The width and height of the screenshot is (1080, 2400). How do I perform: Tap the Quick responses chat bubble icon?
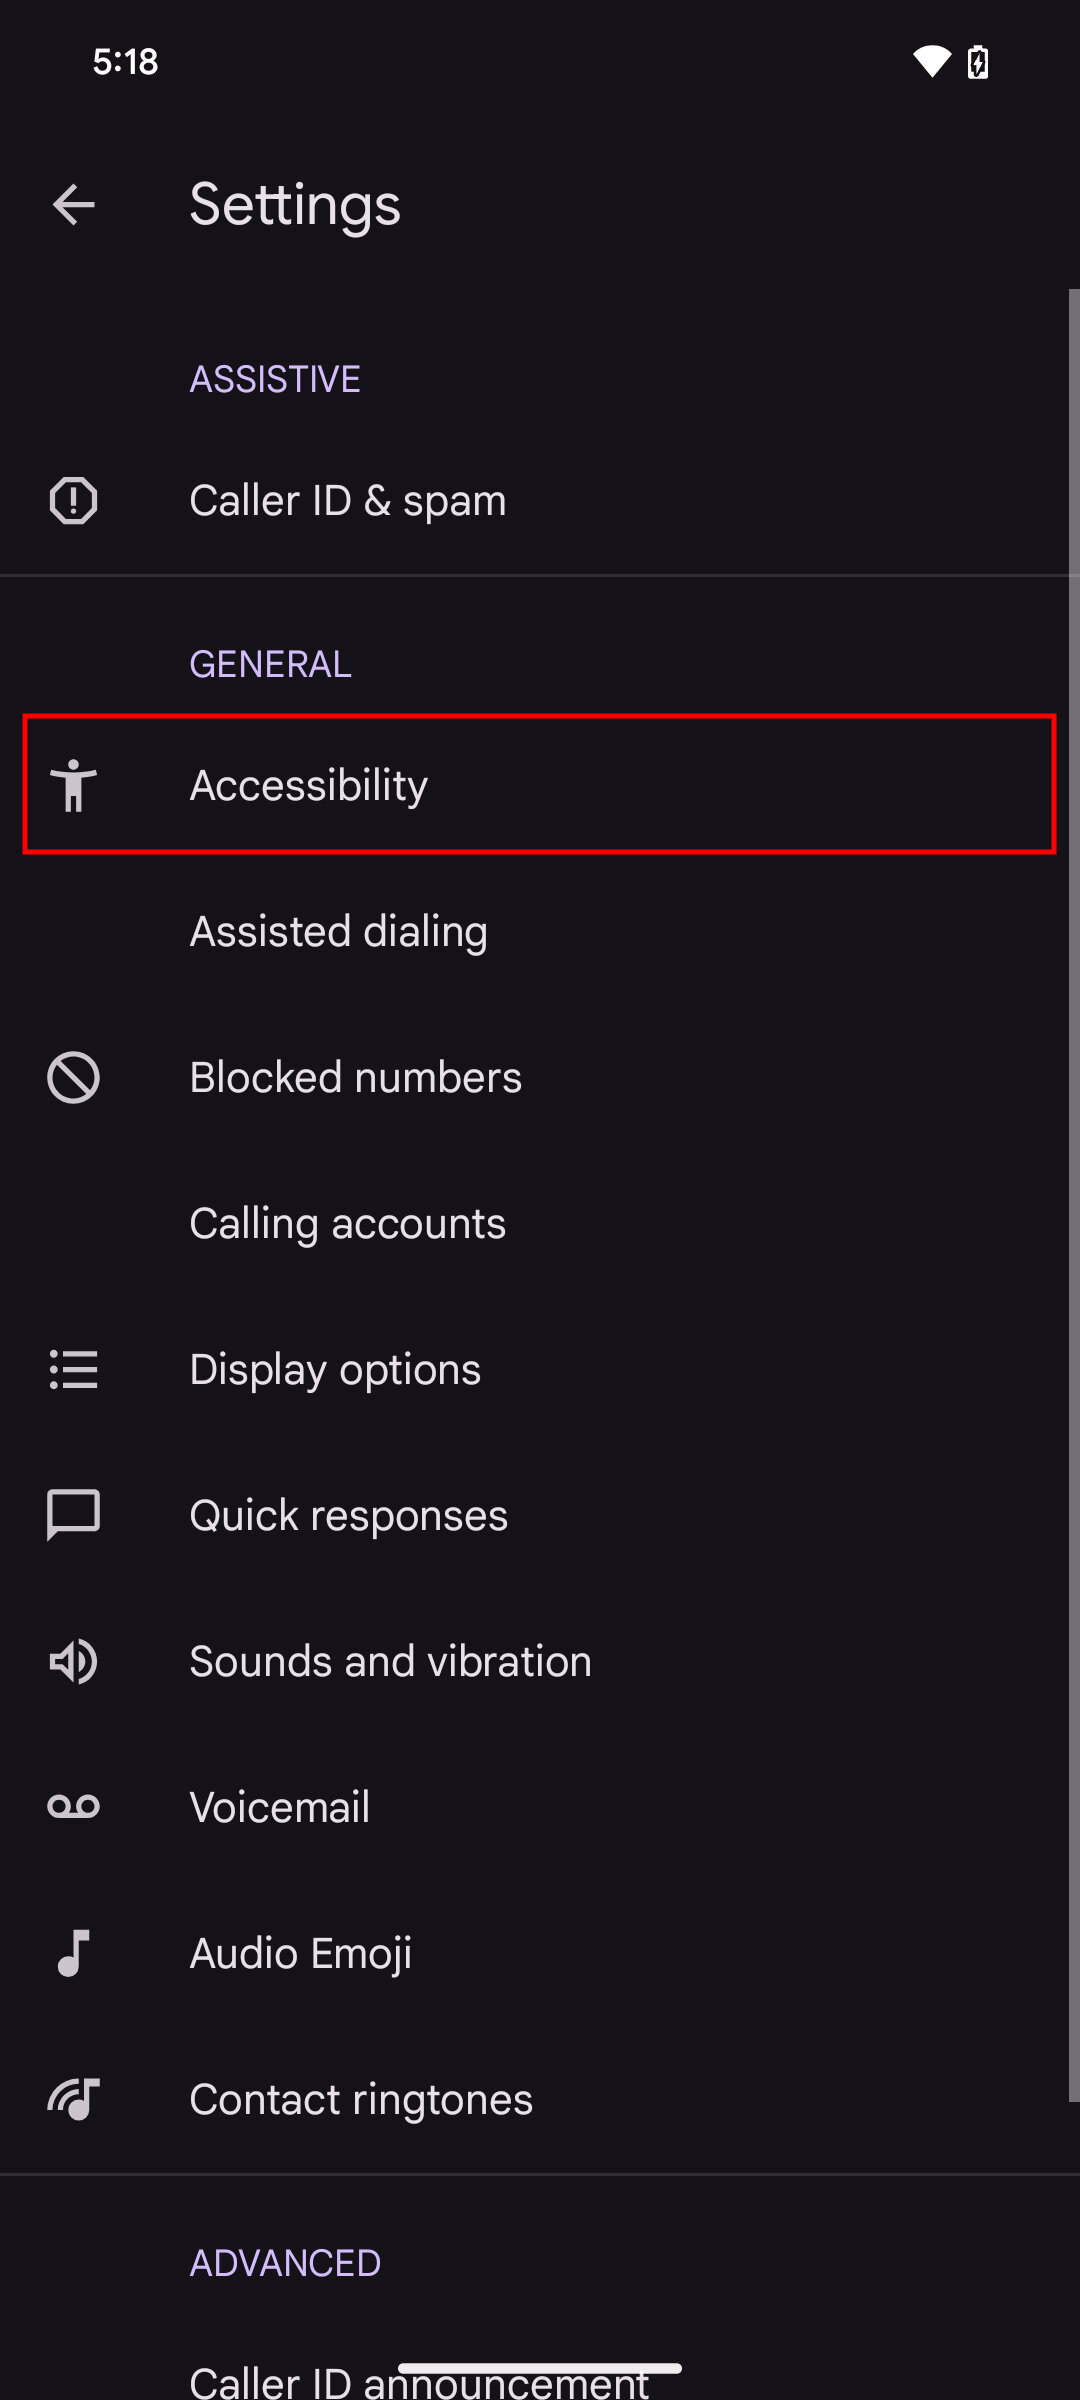click(73, 1515)
